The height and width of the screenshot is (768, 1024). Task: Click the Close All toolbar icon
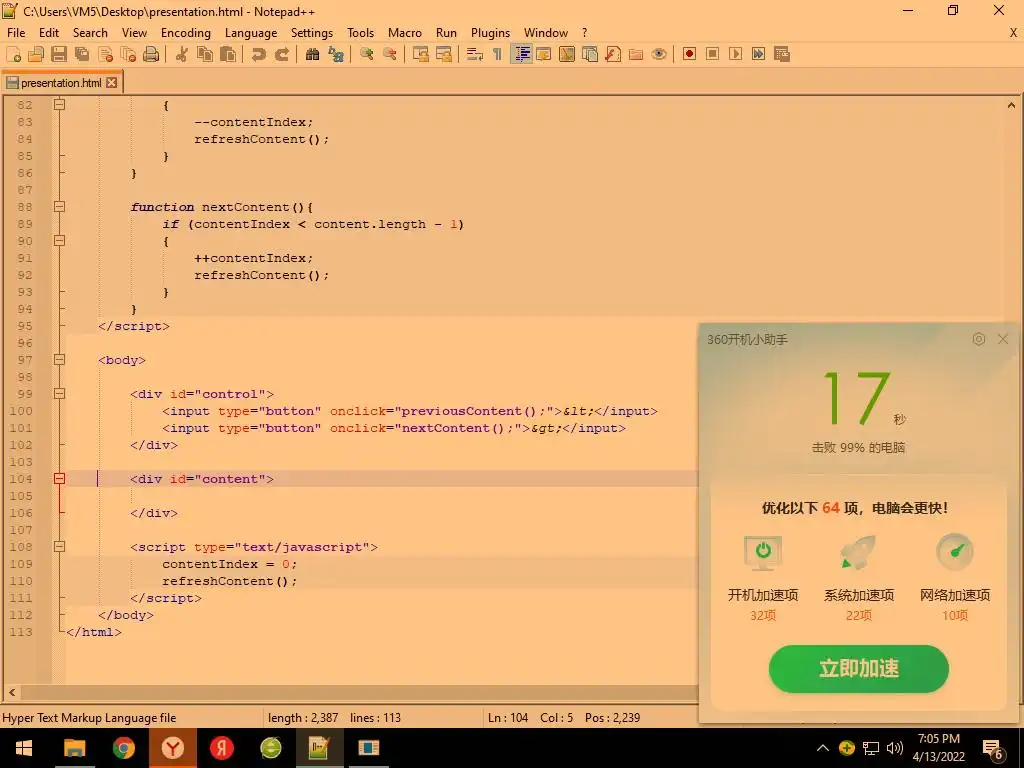pyautogui.click(x=128, y=54)
